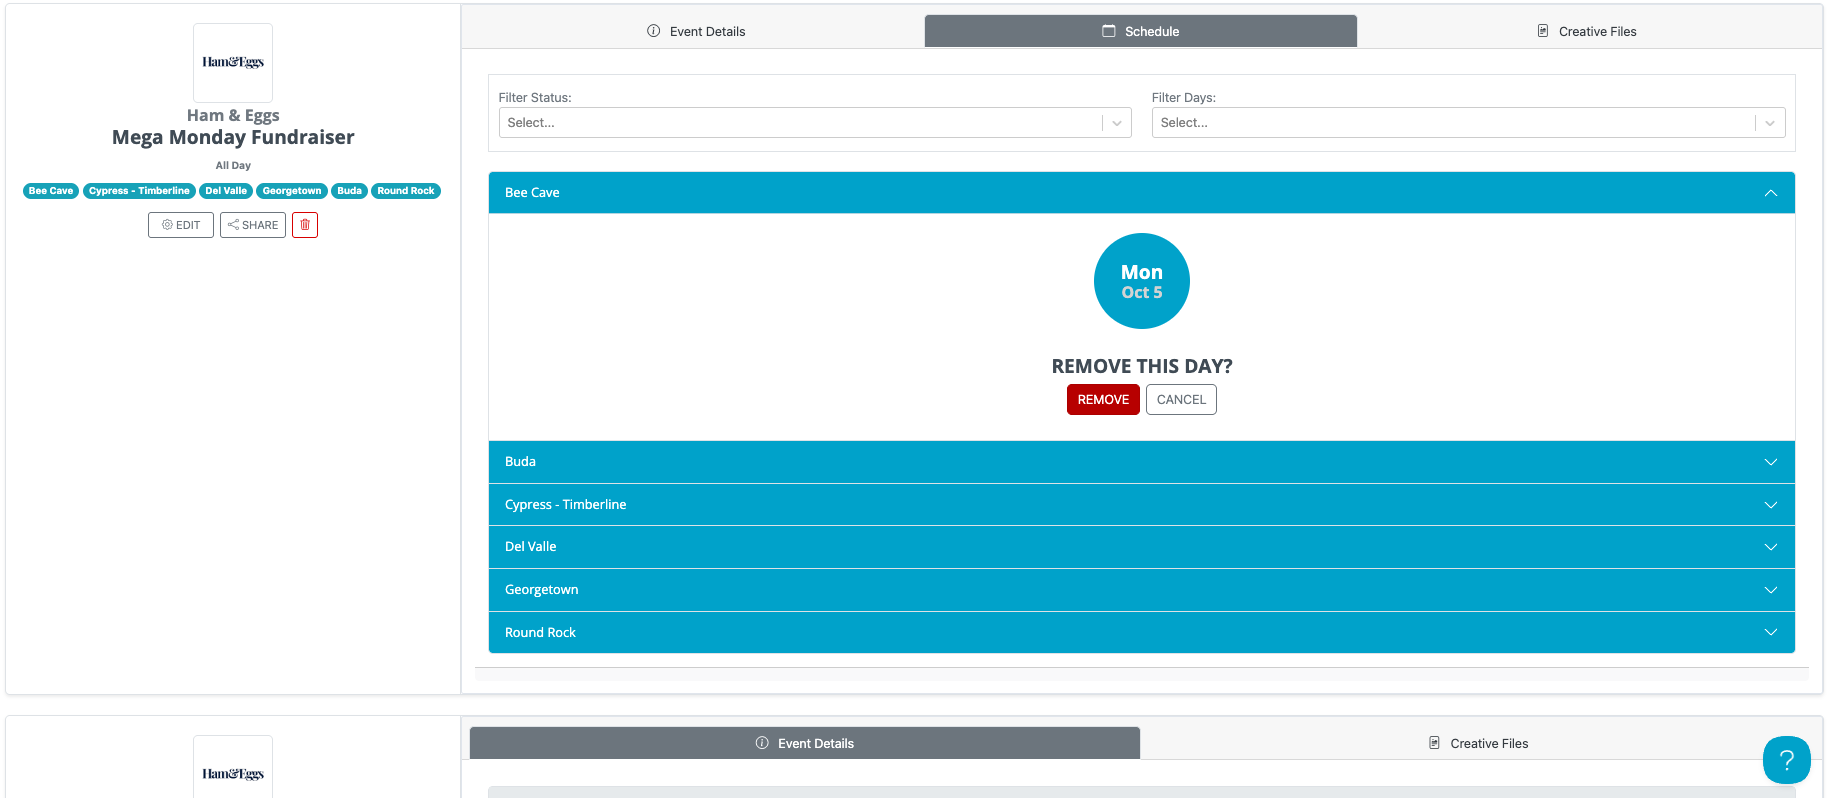This screenshot has height=798, width=1834.
Task: Click the SHARE button
Action: pos(253,225)
